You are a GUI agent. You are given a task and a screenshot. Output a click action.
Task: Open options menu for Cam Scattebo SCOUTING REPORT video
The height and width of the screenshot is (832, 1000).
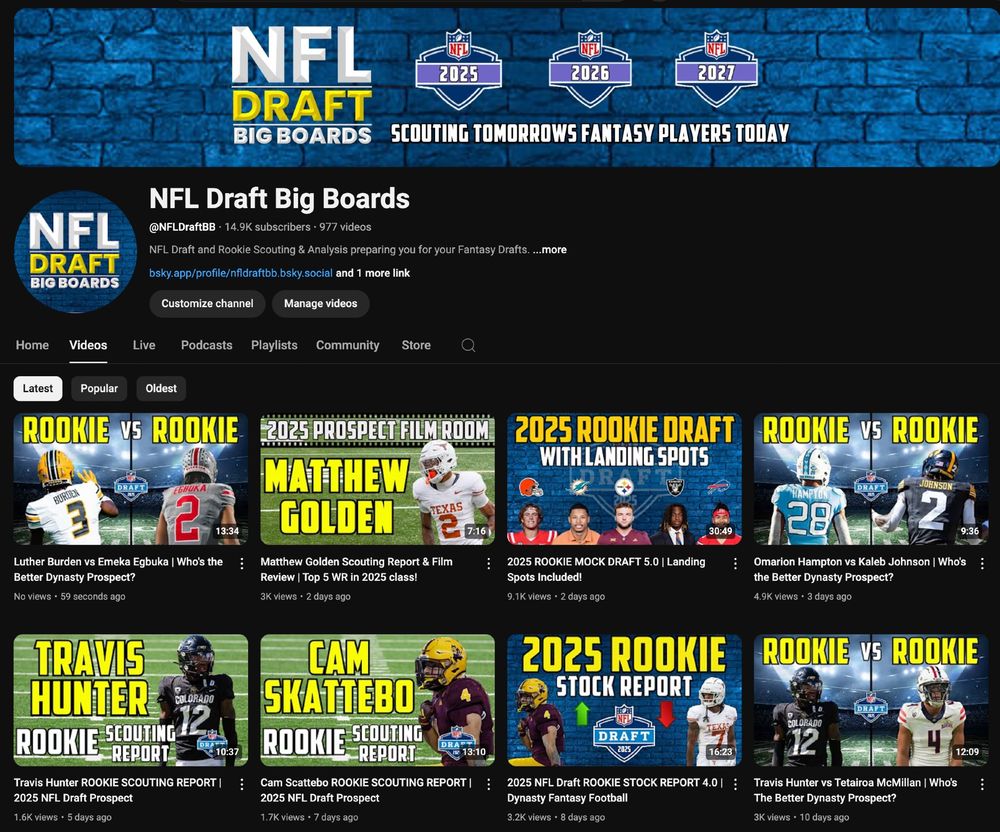click(489, 784)
